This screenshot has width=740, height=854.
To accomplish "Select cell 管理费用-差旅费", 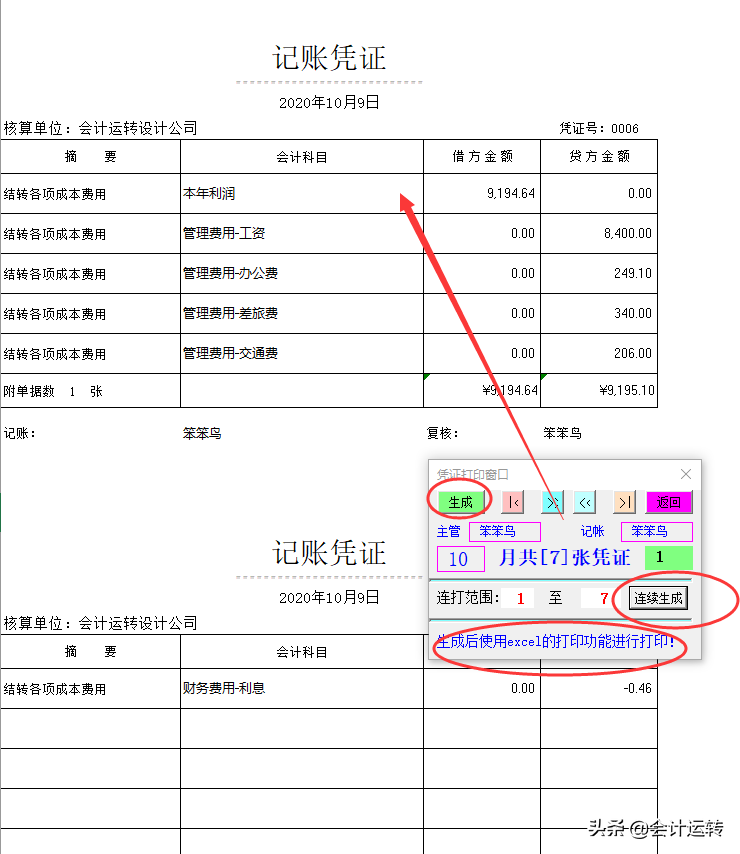I will (x=302, y=314).
